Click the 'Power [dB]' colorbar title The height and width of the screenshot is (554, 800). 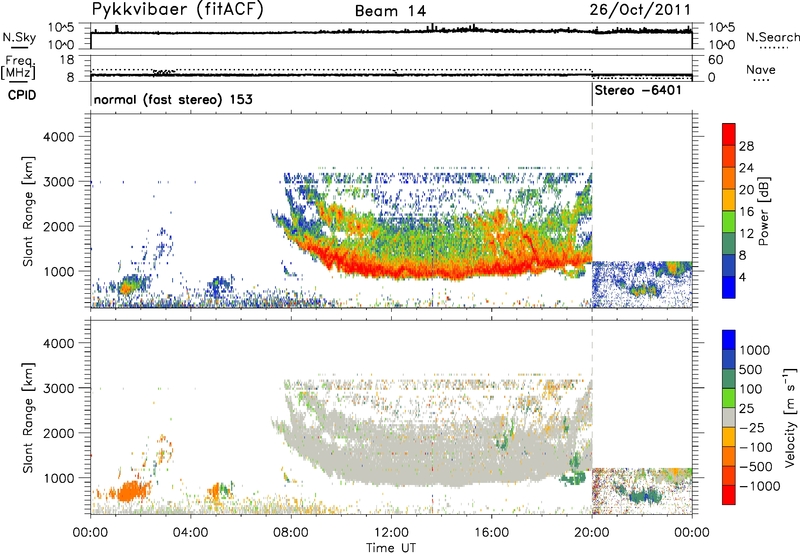click(763, 211)
